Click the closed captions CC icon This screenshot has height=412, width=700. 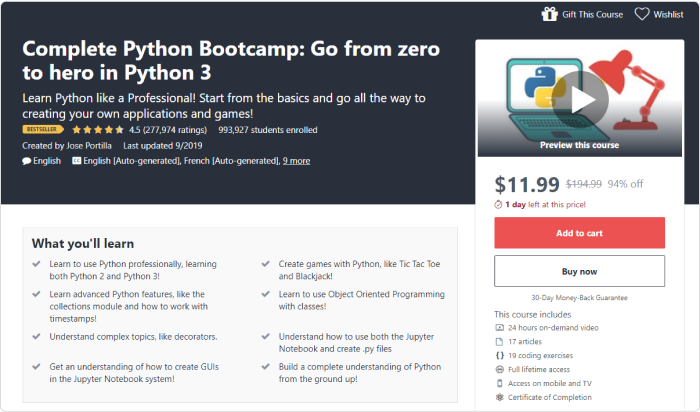[76, 161]
